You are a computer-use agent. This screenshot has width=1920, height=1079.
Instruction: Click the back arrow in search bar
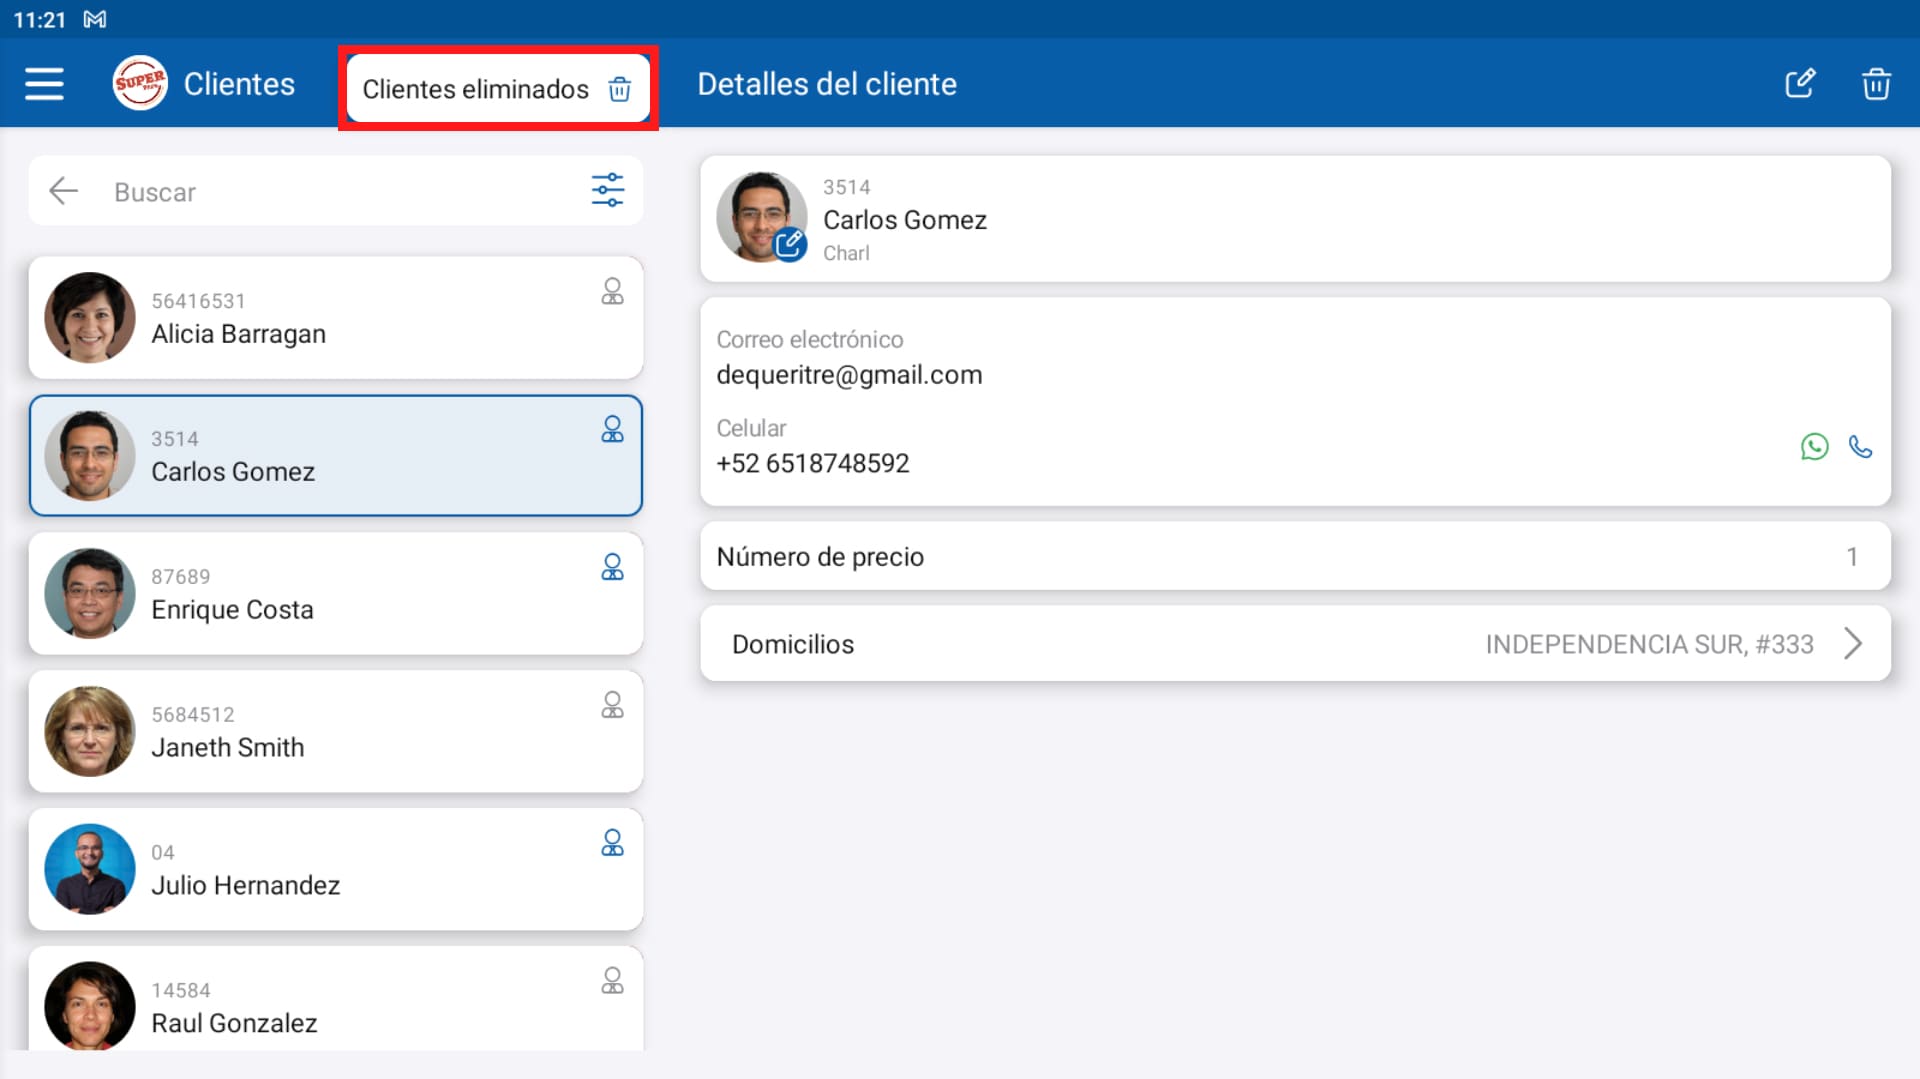point(64,191)
